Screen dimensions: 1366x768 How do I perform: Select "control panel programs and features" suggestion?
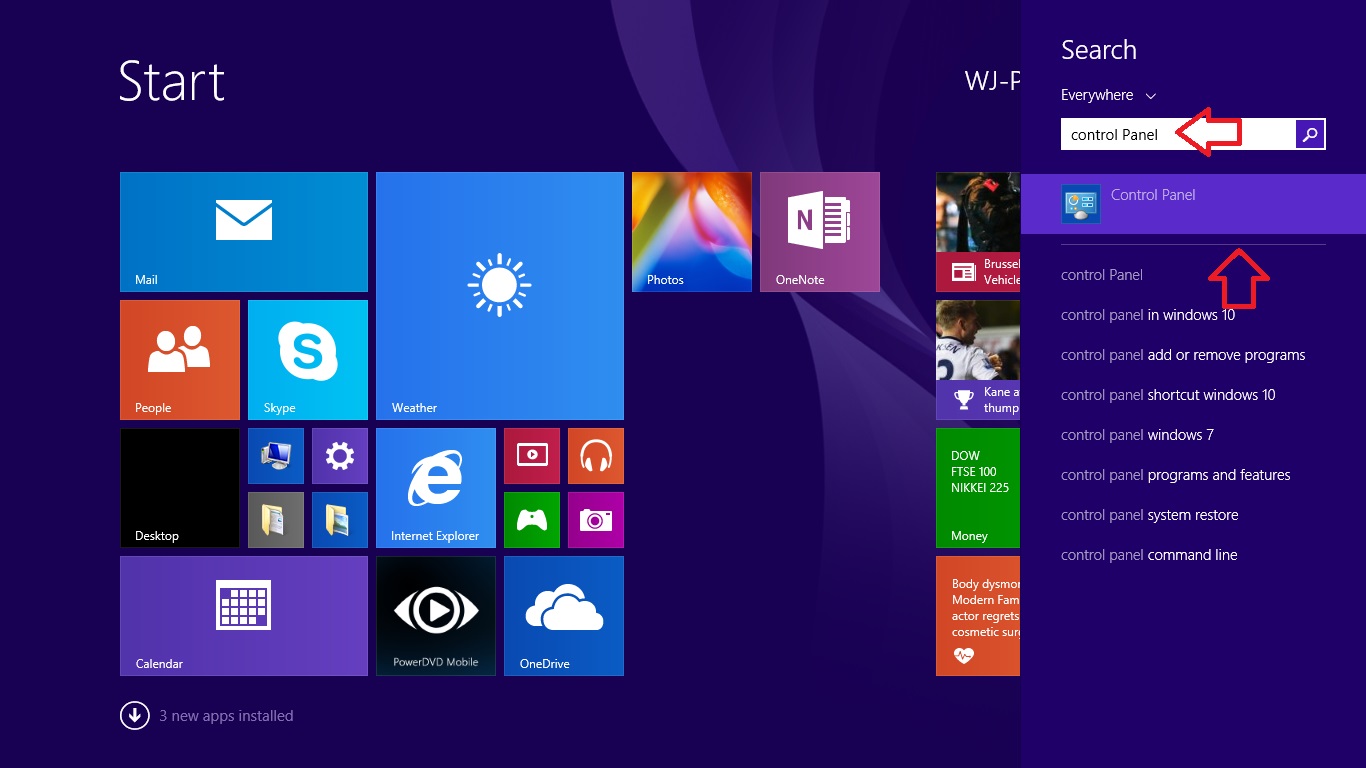tap(1176, 475)
